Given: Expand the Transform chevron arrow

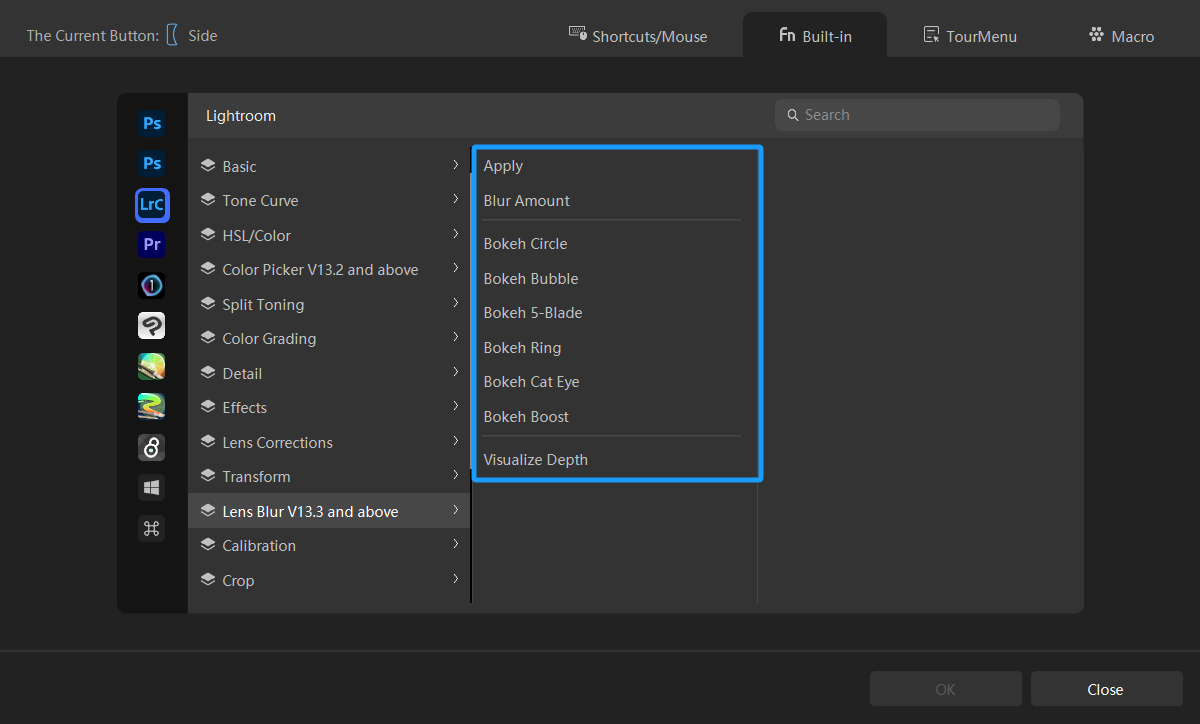Looking at the screenshot, I should (x=455, y=475).
